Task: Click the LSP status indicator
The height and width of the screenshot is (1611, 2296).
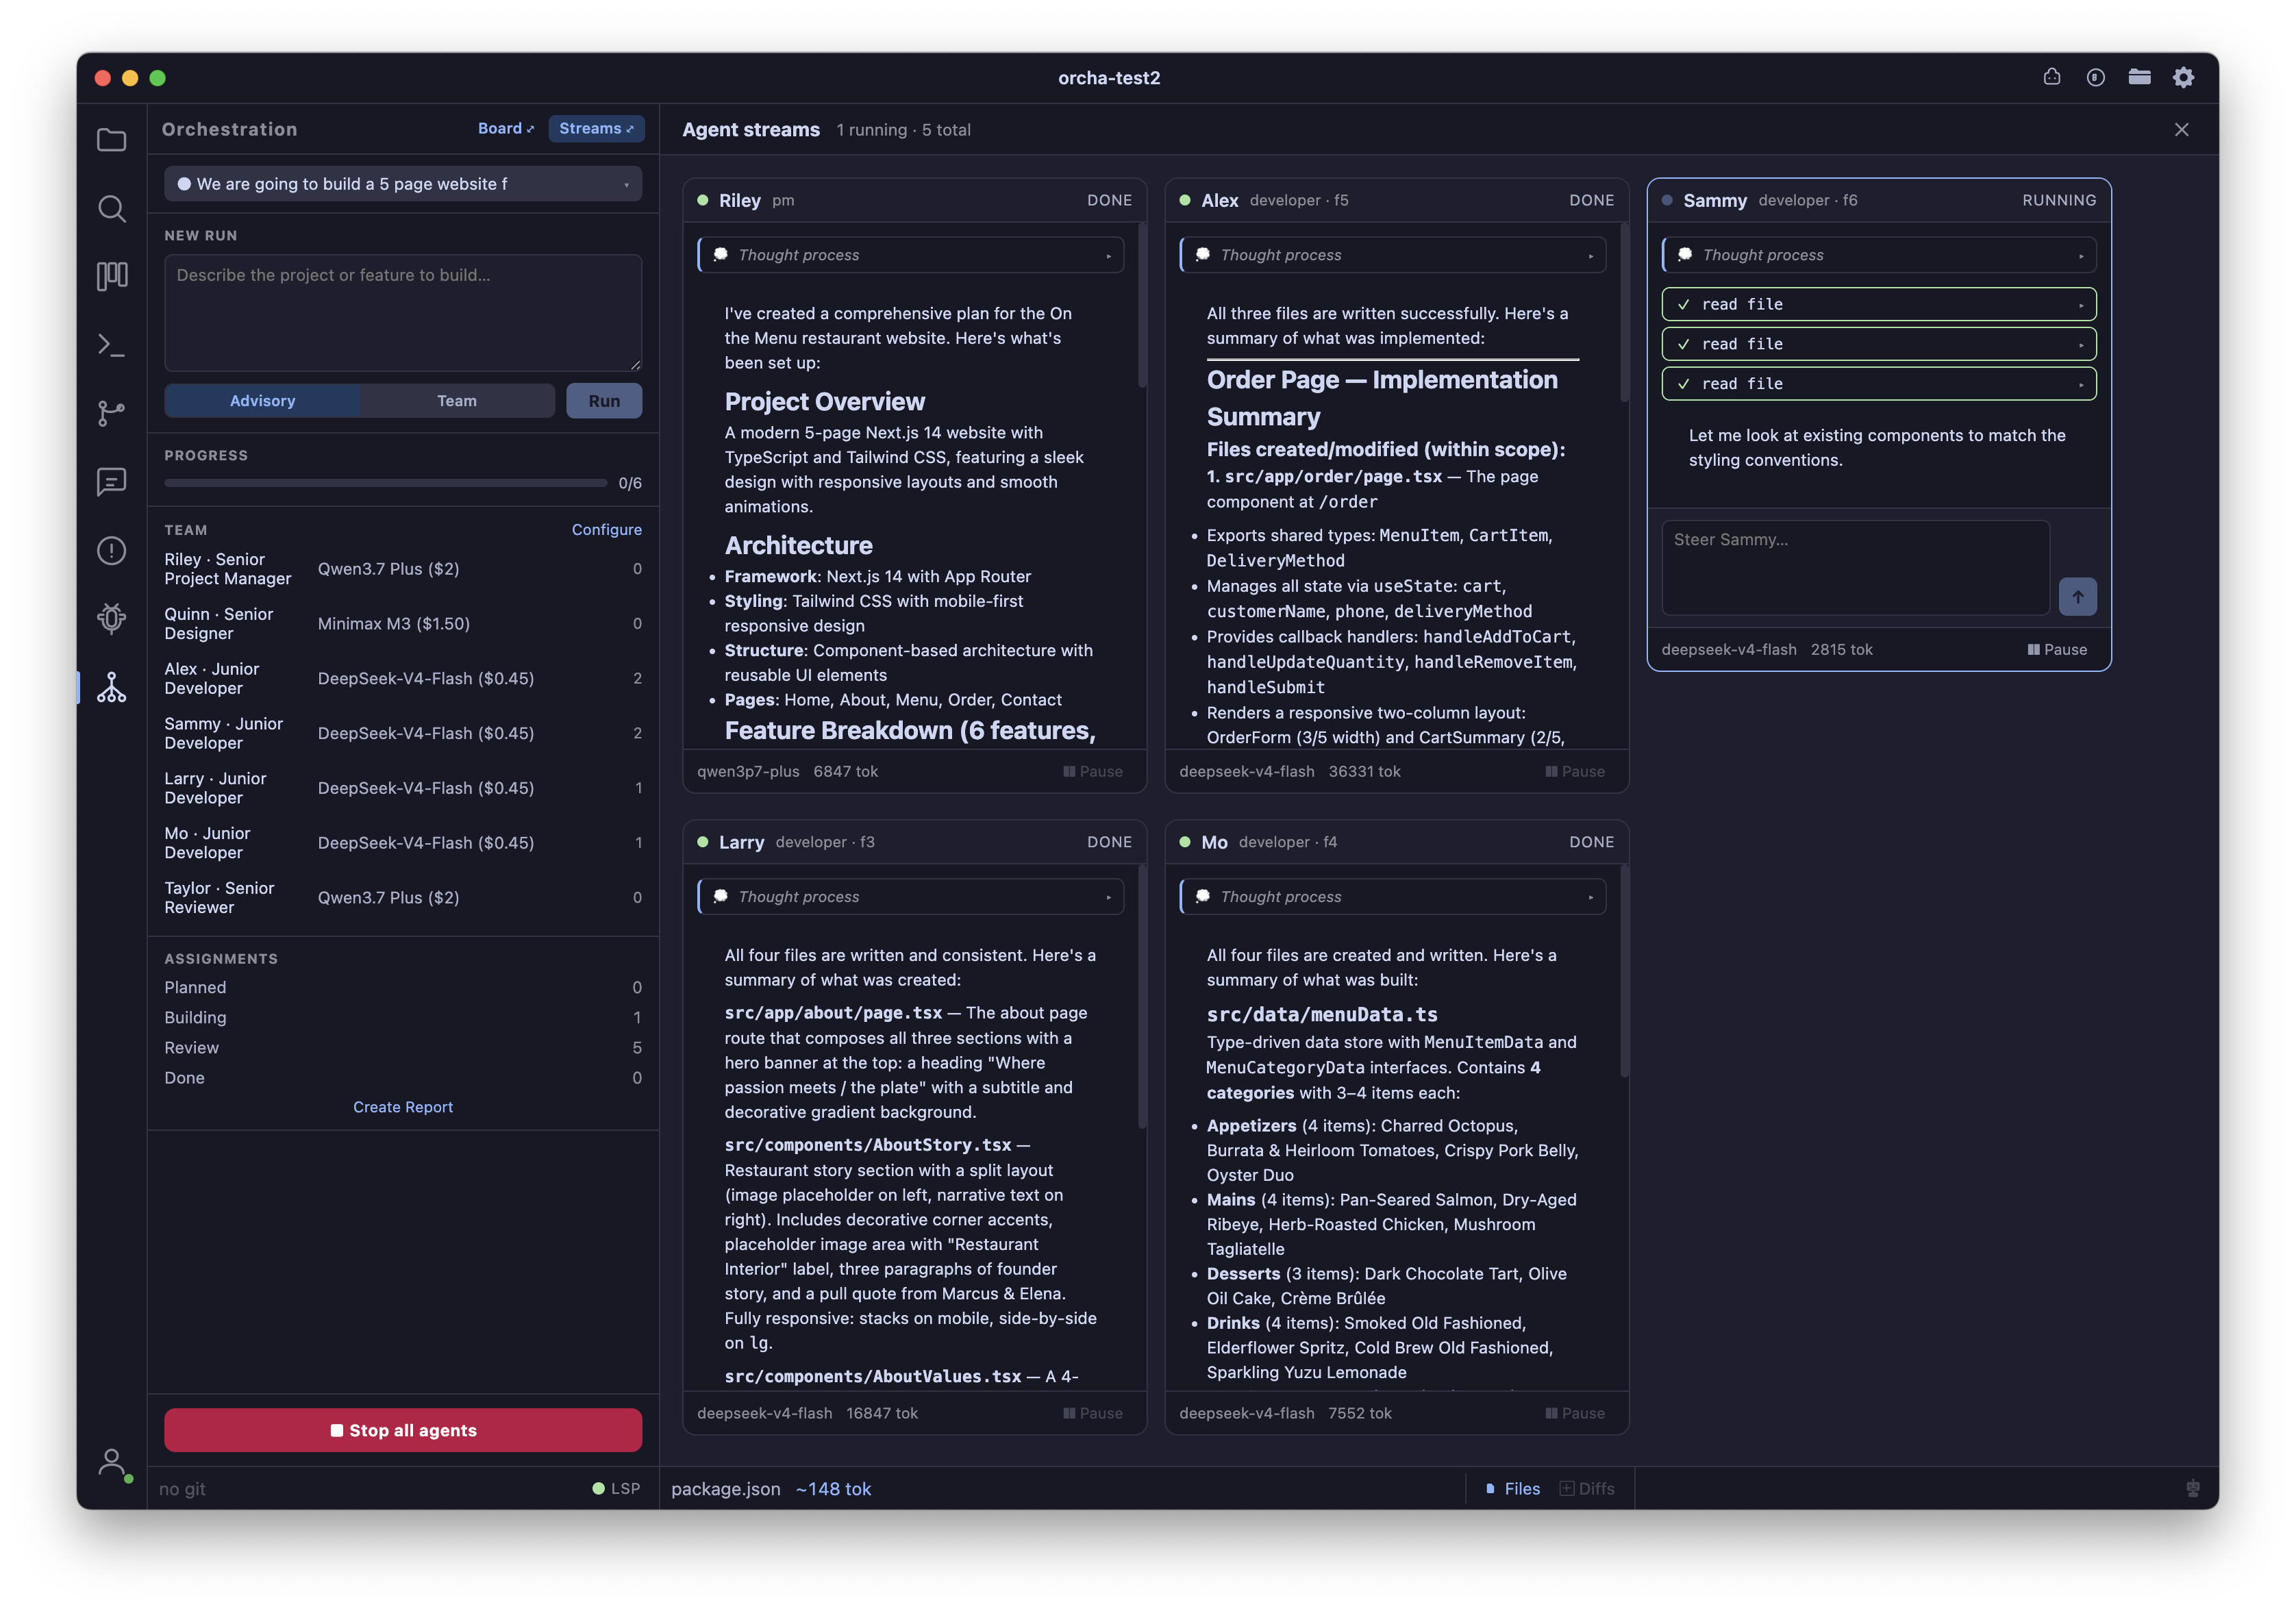Action: [x=616, y=1488]
